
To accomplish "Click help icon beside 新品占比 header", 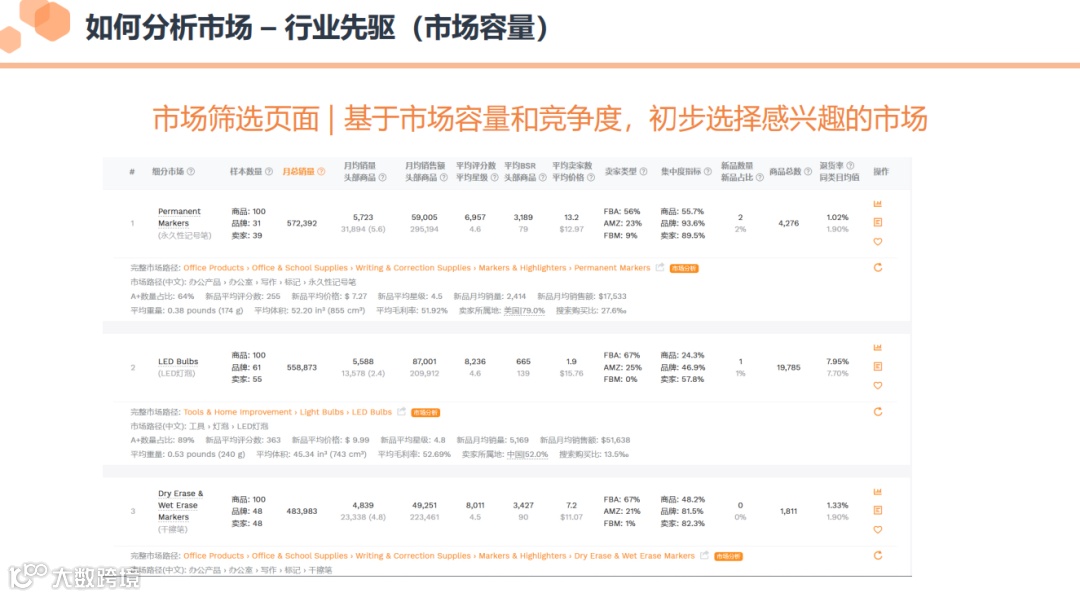I will [x=760, y=178].
